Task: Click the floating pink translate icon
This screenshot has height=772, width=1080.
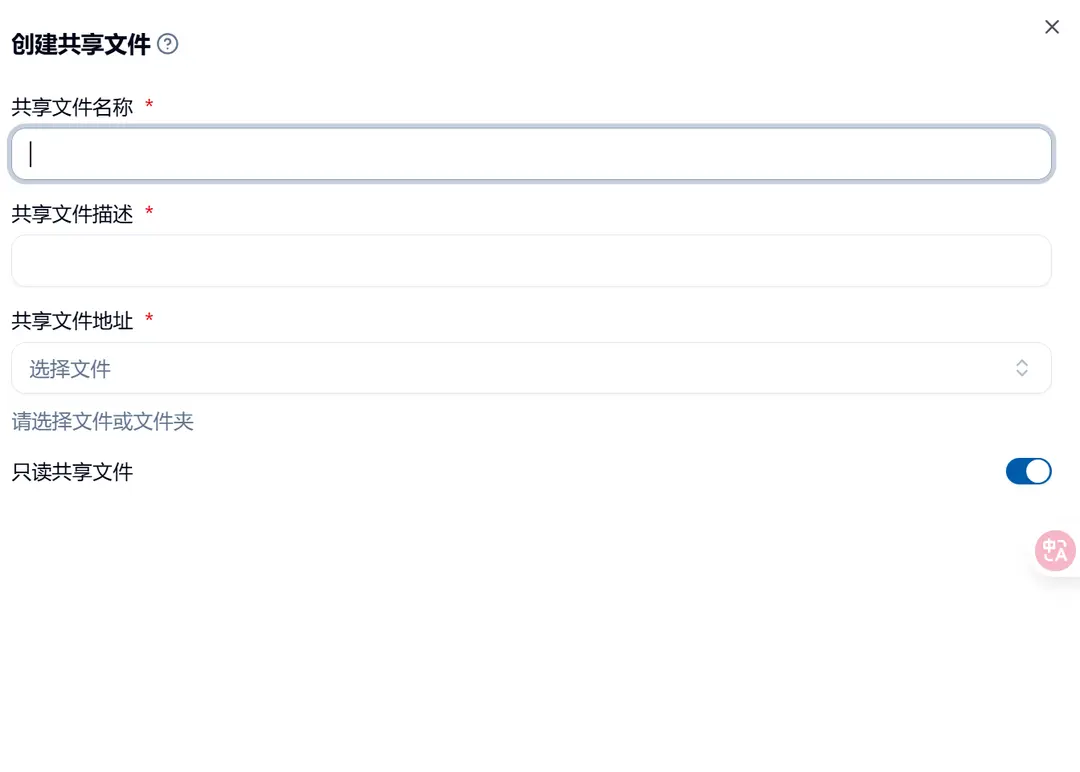Action: point(1055,550)
